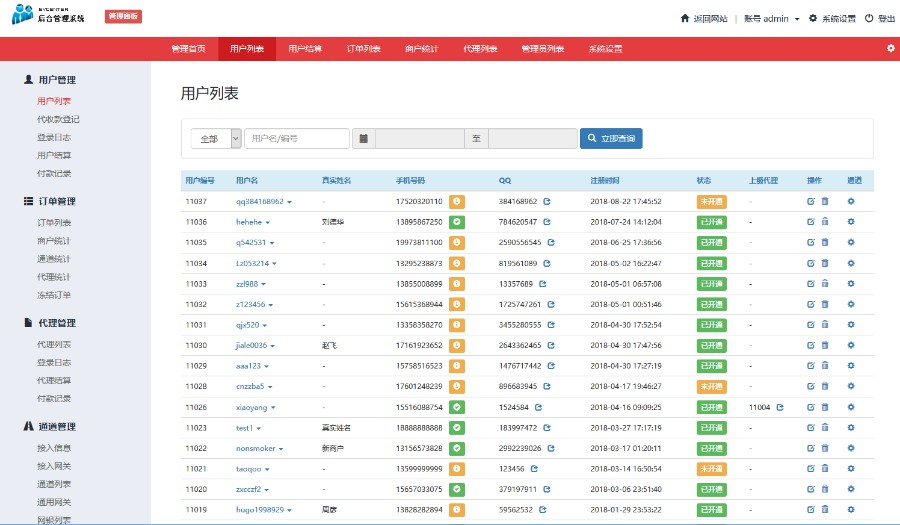Open the 订单列表 navigation tab
900x525 pixels.
pyautogui.click(x=363, y=49)
